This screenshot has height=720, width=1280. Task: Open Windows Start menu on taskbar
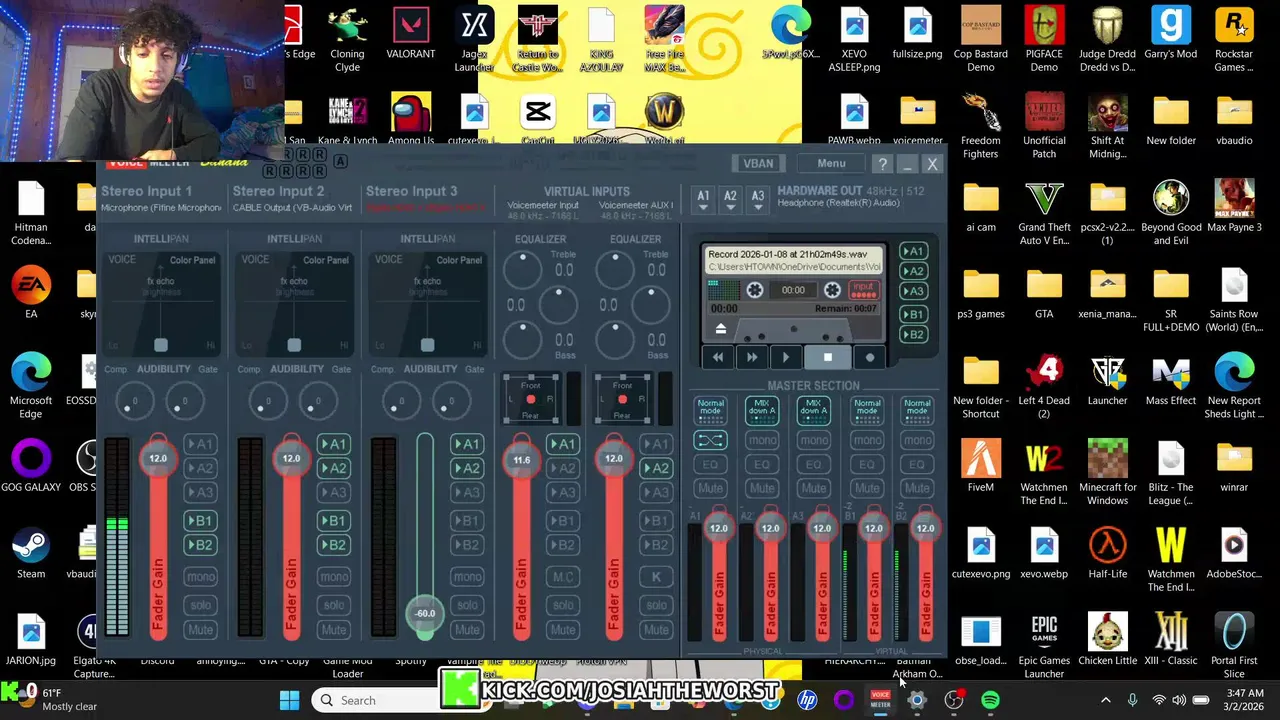click(x=289, y=700)
